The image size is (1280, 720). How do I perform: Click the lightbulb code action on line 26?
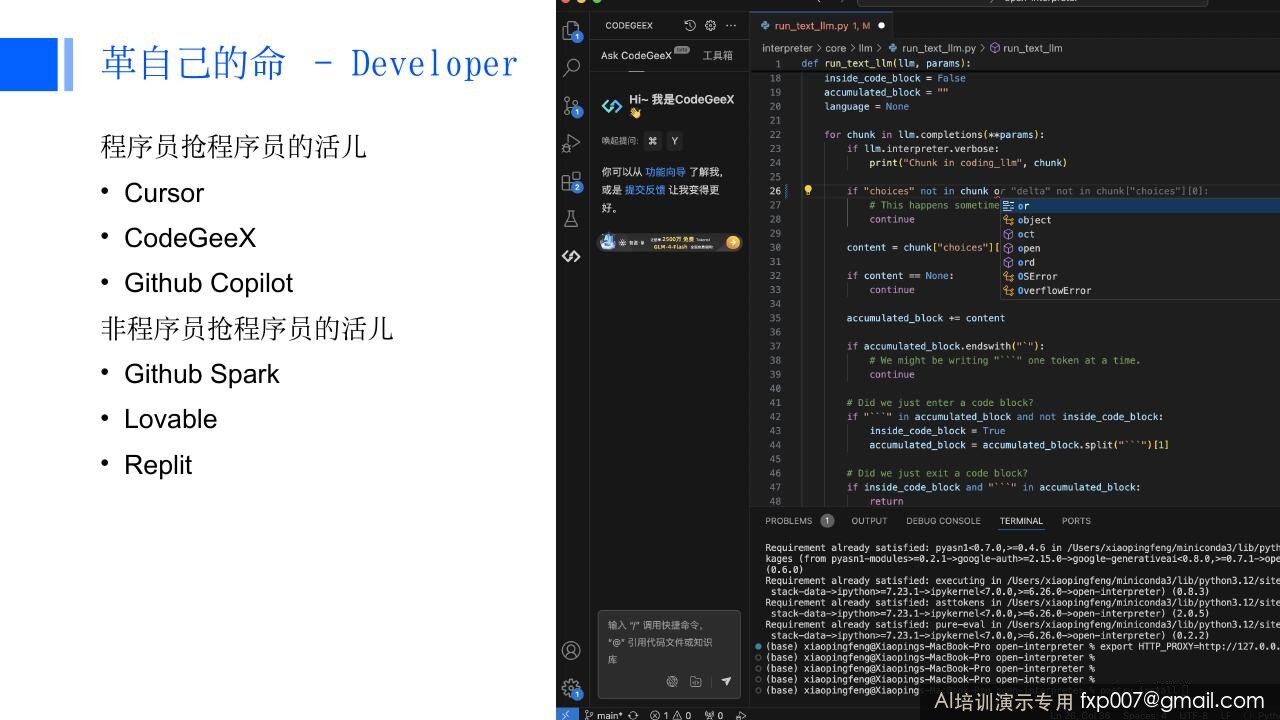pos(808,190)
